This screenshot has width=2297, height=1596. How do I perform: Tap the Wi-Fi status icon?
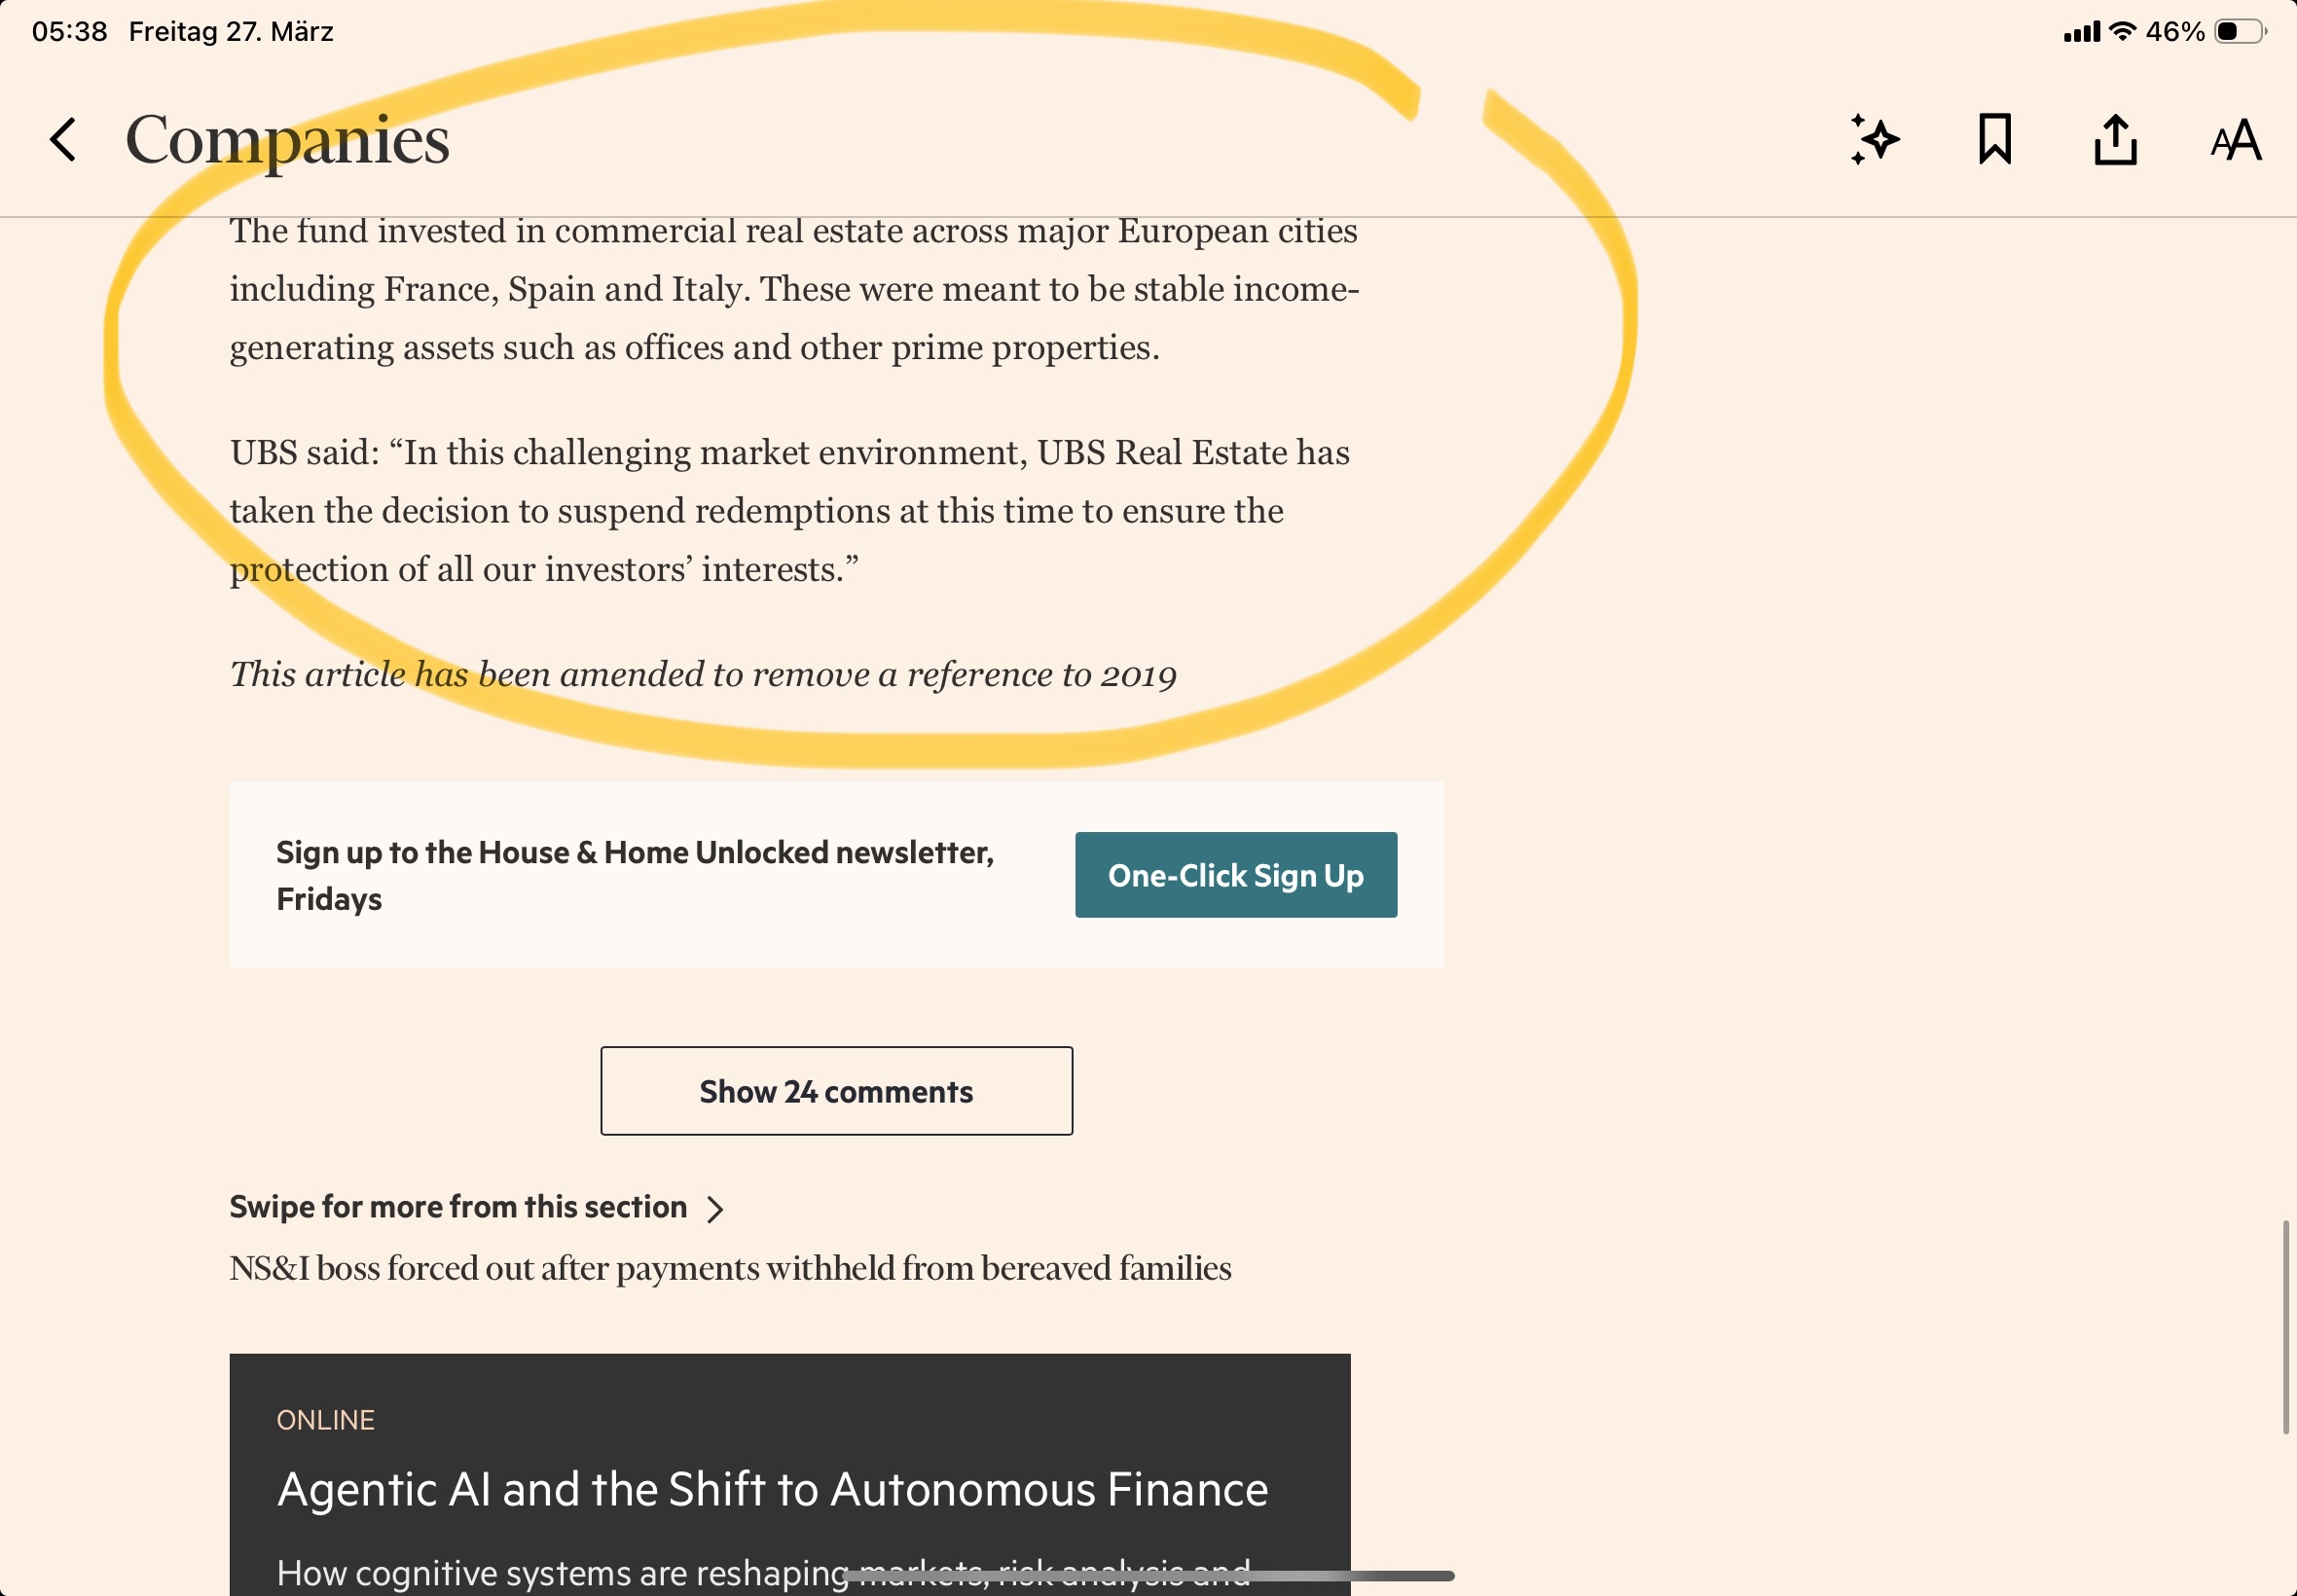pos(2122,32)
